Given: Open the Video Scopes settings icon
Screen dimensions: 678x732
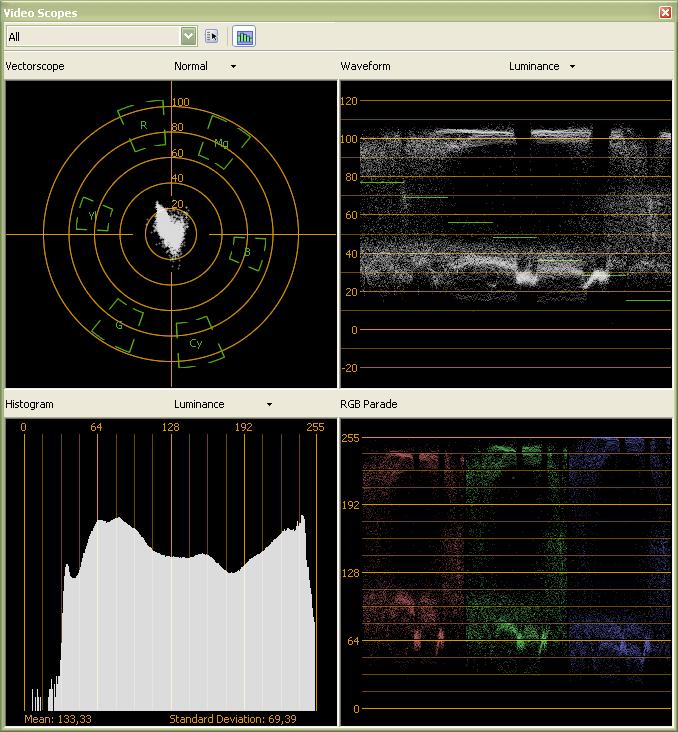Looking at the screenshot, I should tap(211, 36).
